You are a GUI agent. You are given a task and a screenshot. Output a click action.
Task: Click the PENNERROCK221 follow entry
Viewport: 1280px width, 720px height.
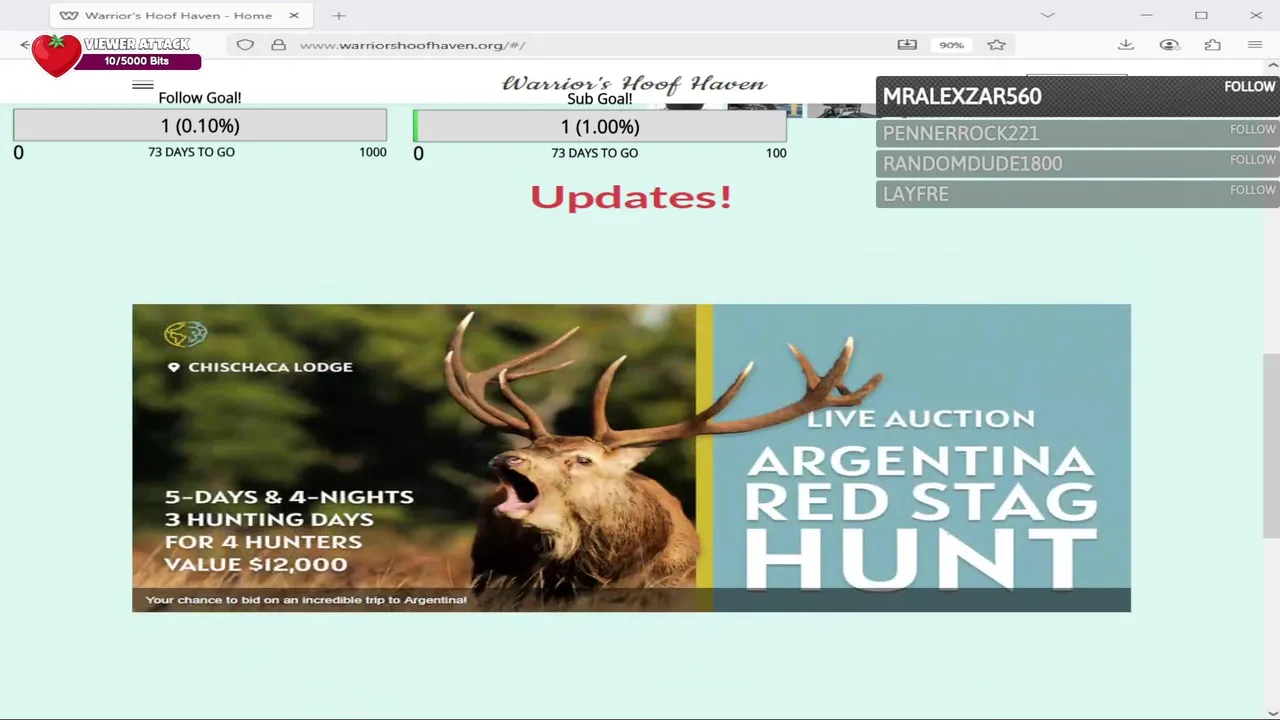(1078, 133)
